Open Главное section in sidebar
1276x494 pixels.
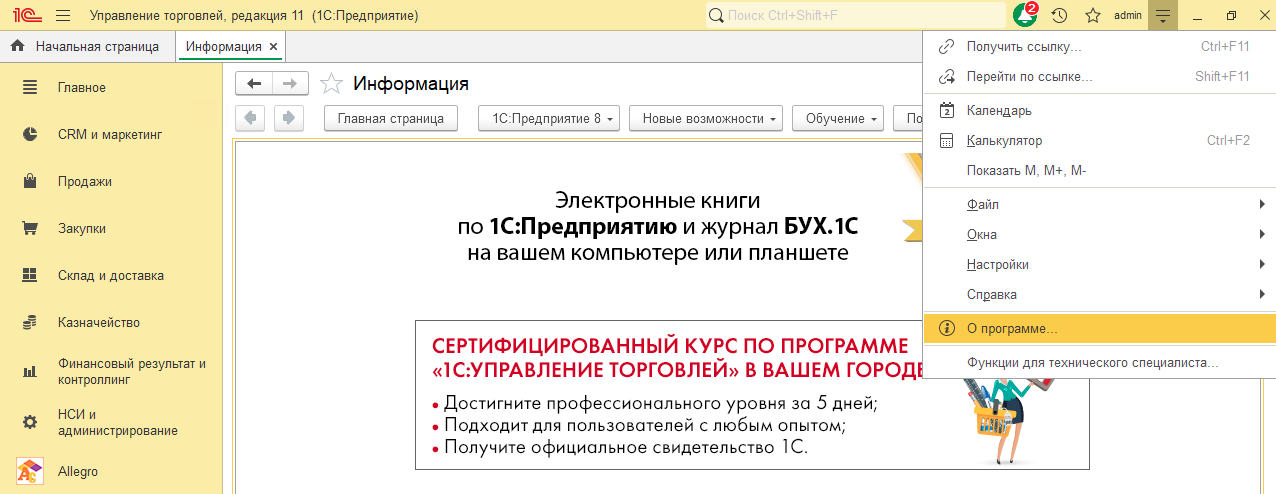click(x=111, y=87)
